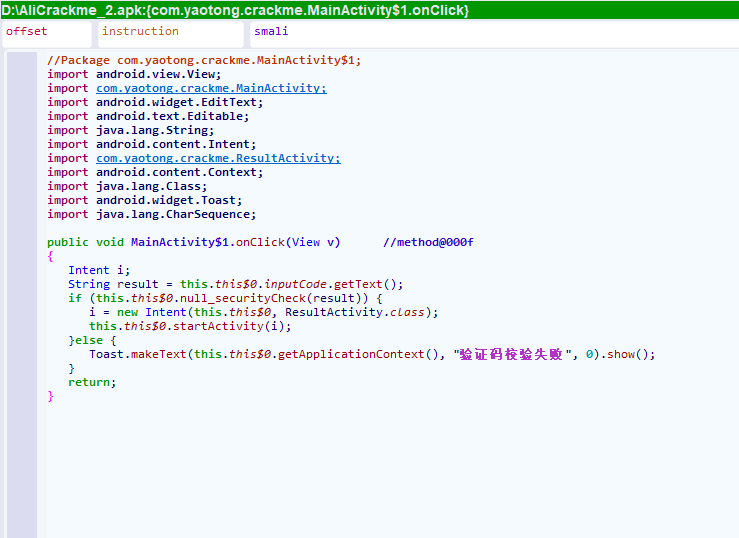This screenshot has height=538, width=739.
Task: Open the com.yaotong.crackme.MainActivity import link
Action: click(211, 88)
